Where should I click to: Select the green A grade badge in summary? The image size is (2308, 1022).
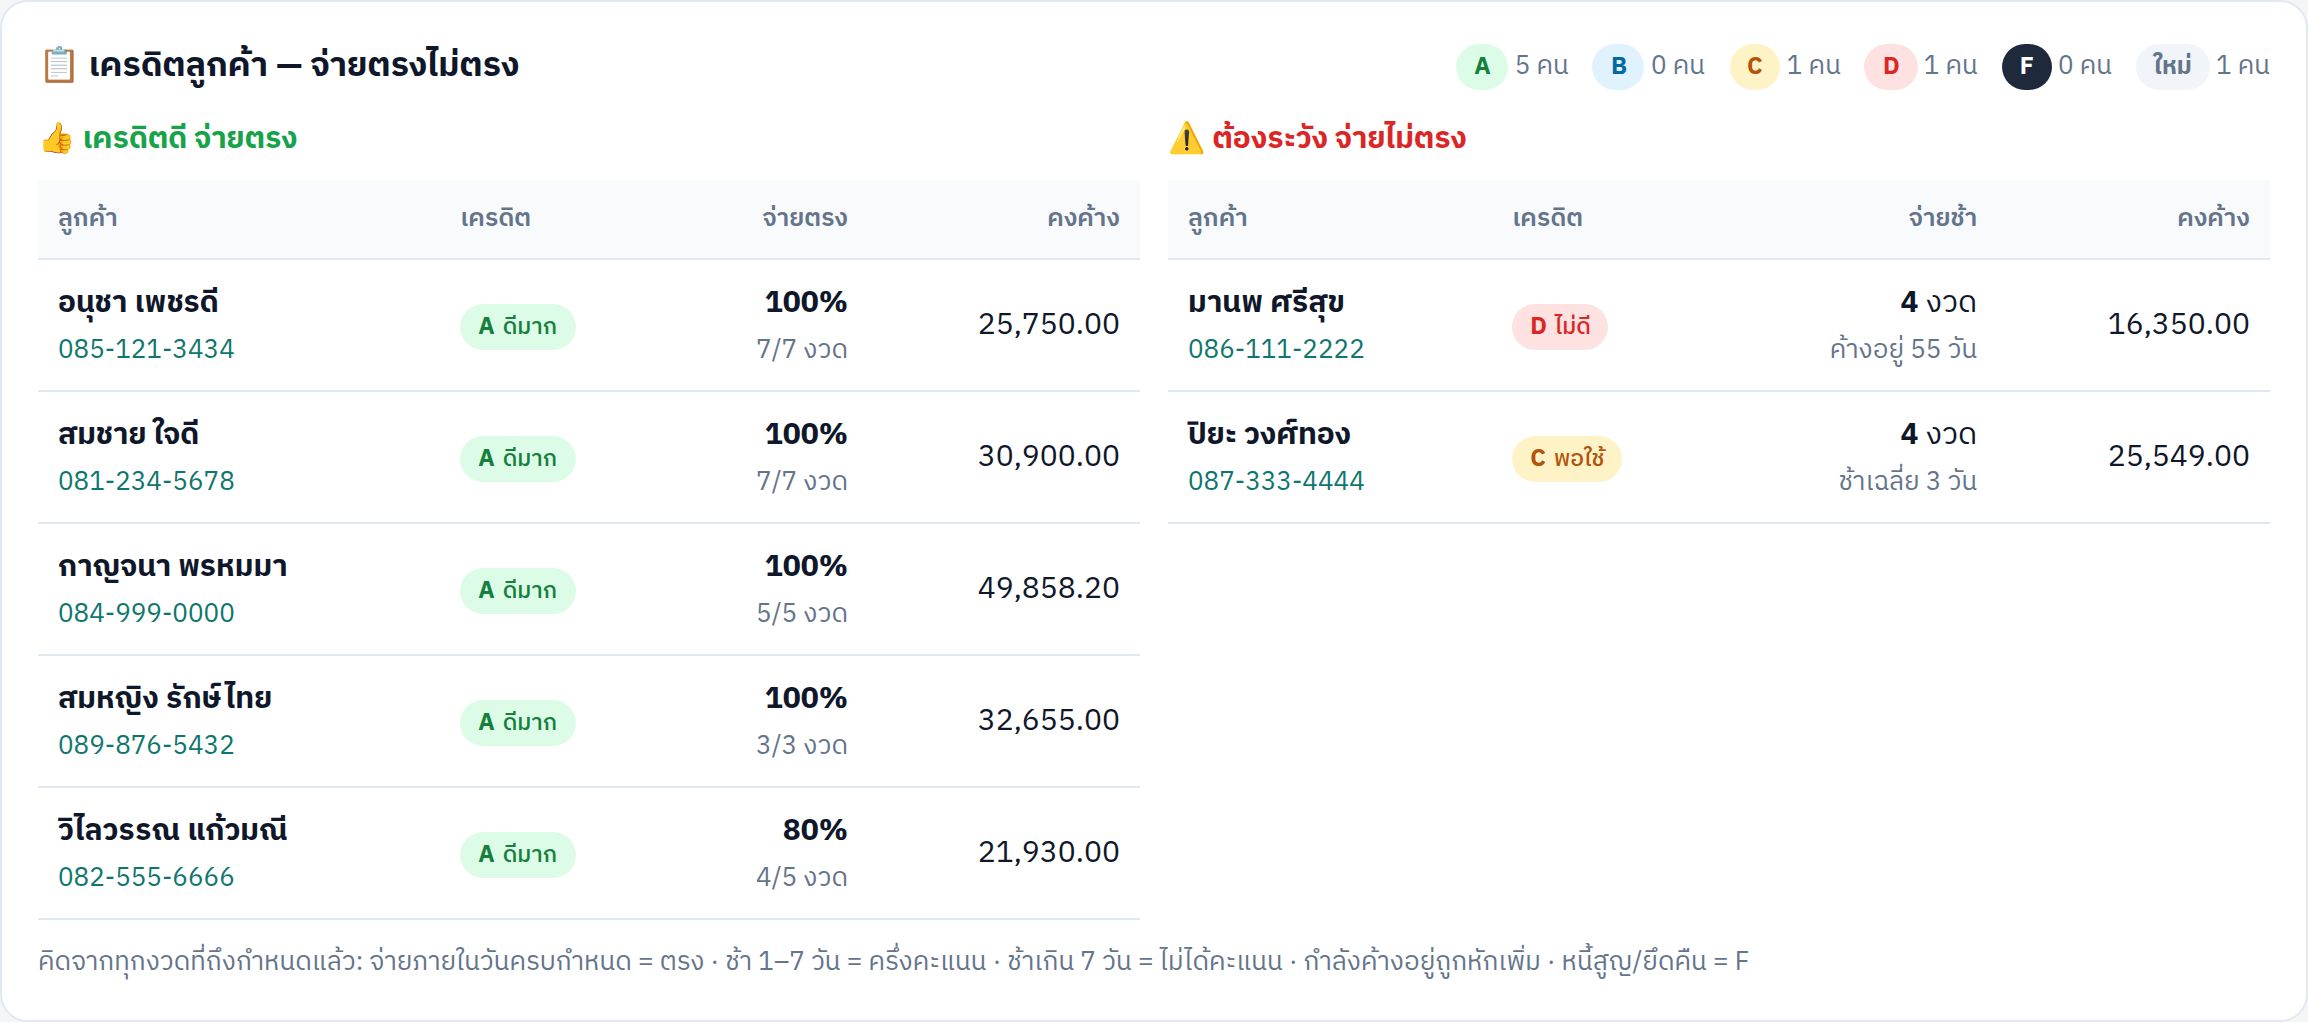coord(1482,66)
